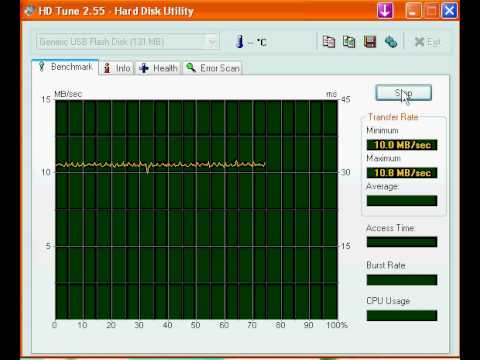Click the Exit button in toolbar

(427, 42)
